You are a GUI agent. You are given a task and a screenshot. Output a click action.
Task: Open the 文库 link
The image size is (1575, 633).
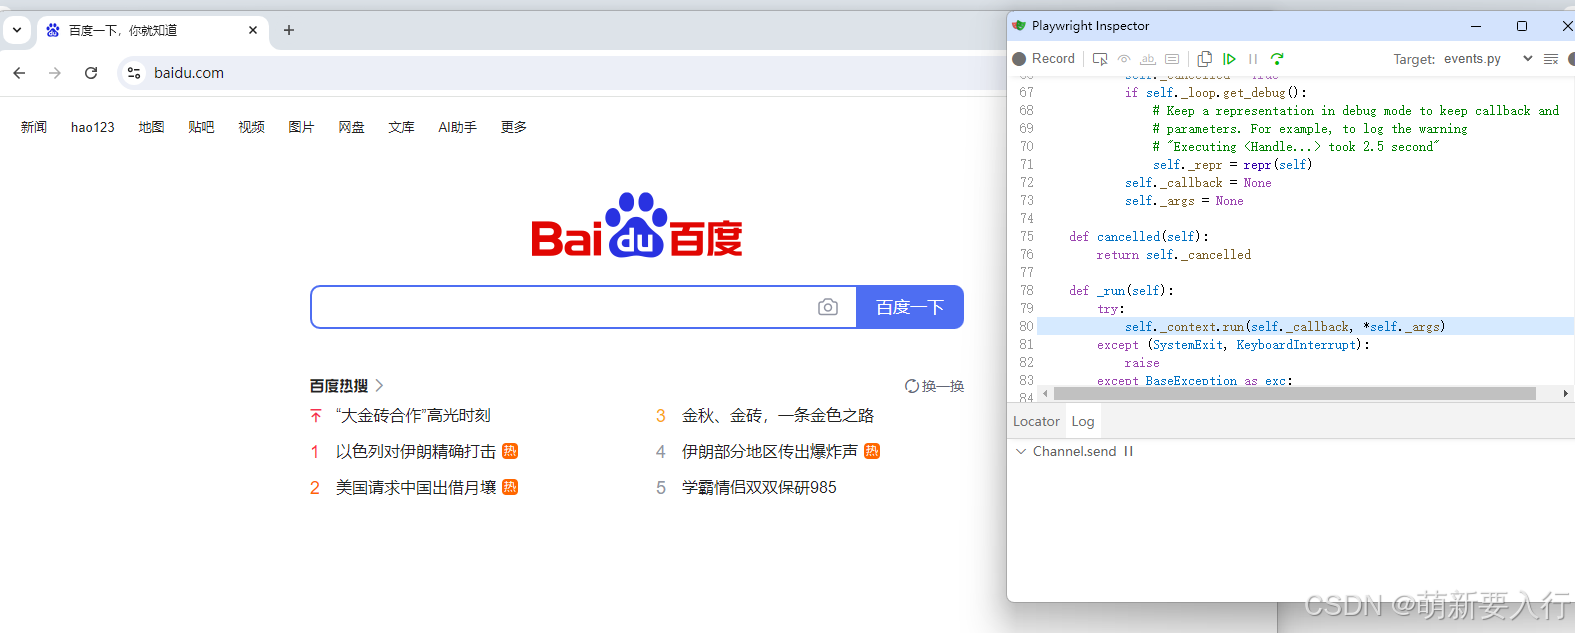[x=401, y=127]
